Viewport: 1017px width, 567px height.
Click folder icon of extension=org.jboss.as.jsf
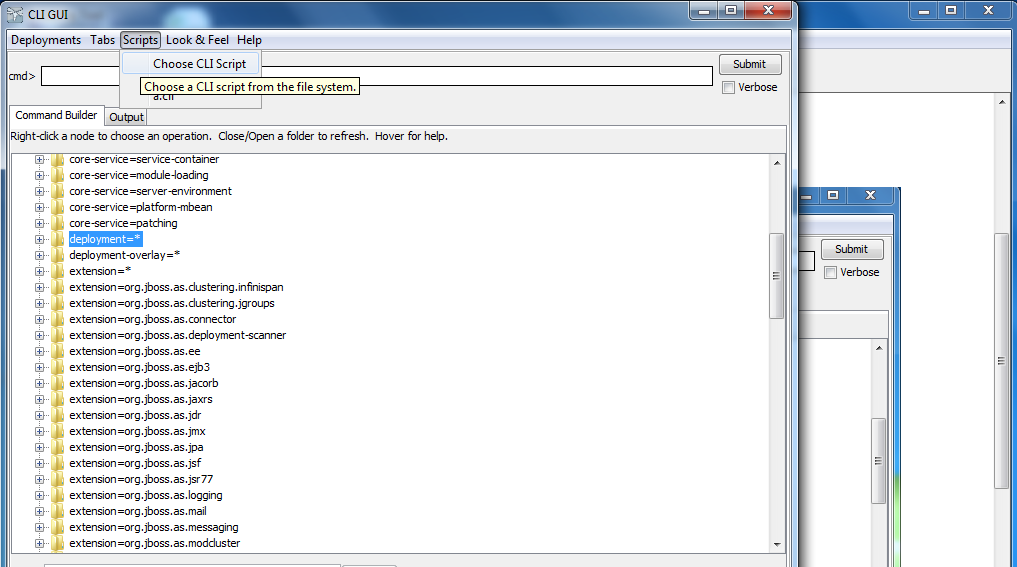58,464
